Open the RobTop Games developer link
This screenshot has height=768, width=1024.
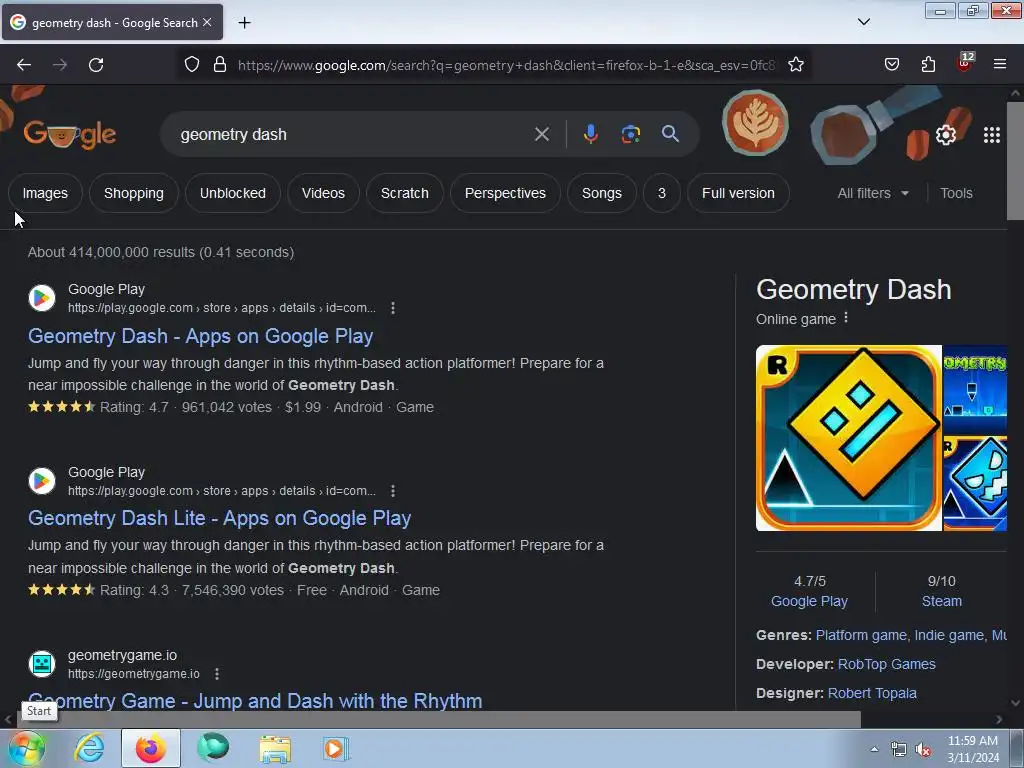tap(886, 664)
